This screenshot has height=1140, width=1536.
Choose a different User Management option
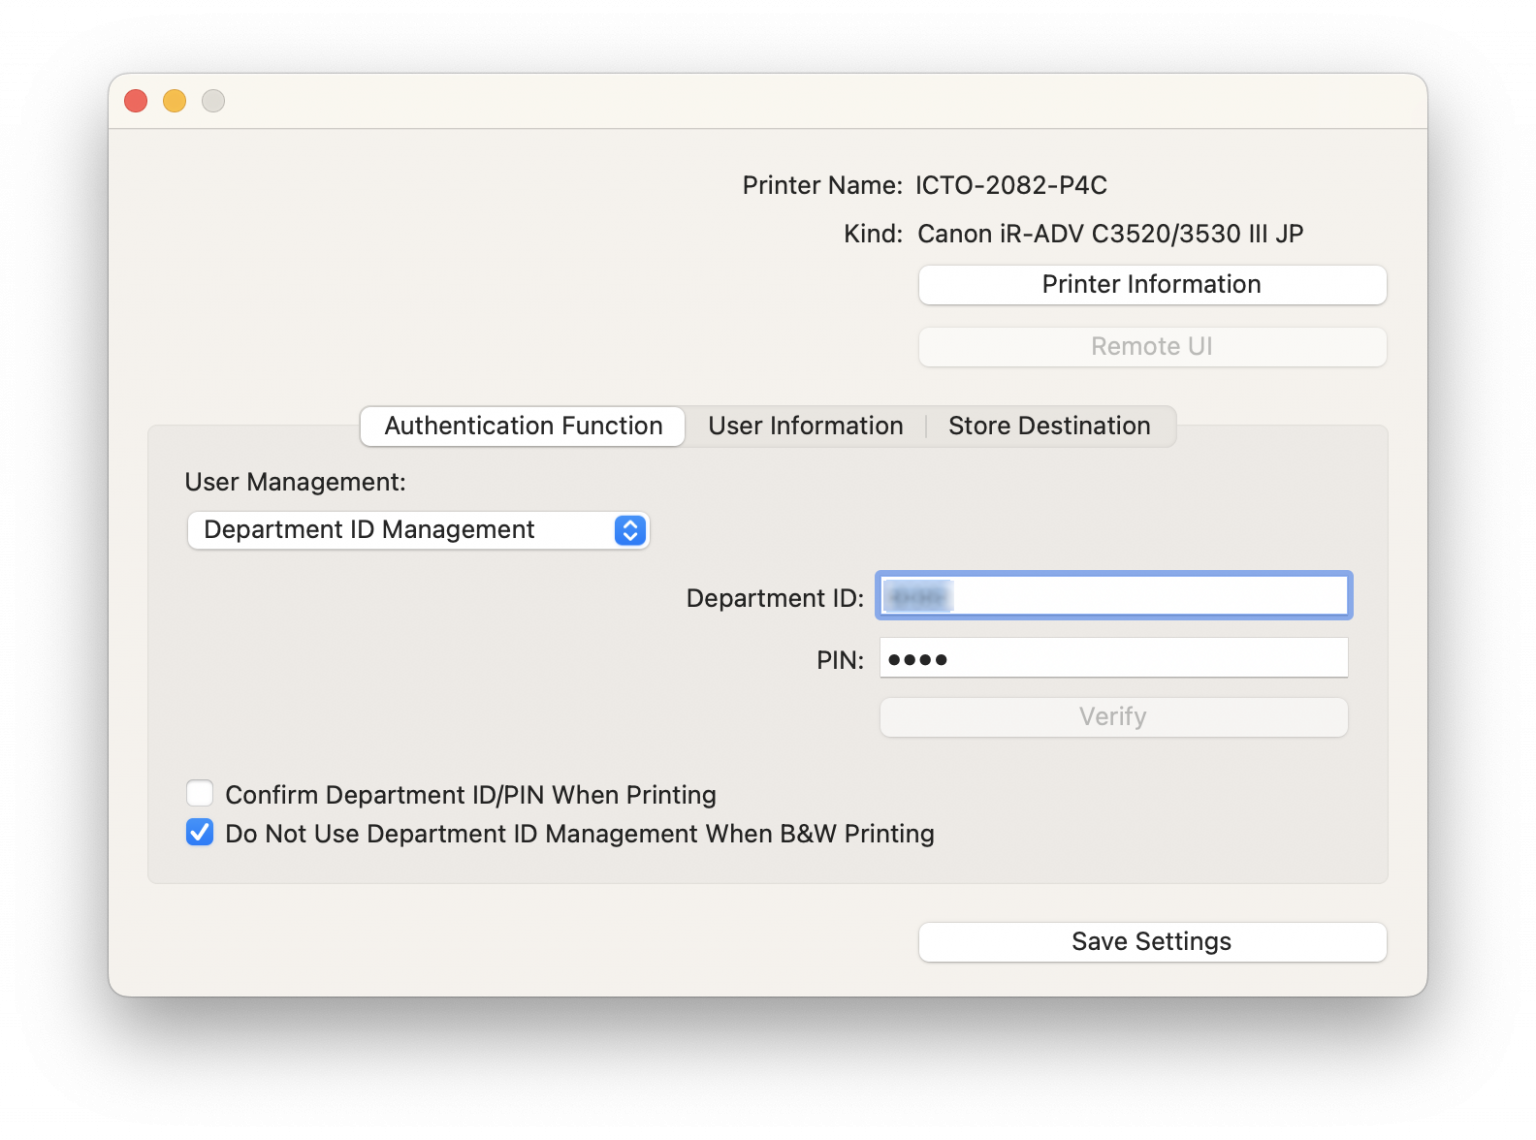tap(417, 530)
